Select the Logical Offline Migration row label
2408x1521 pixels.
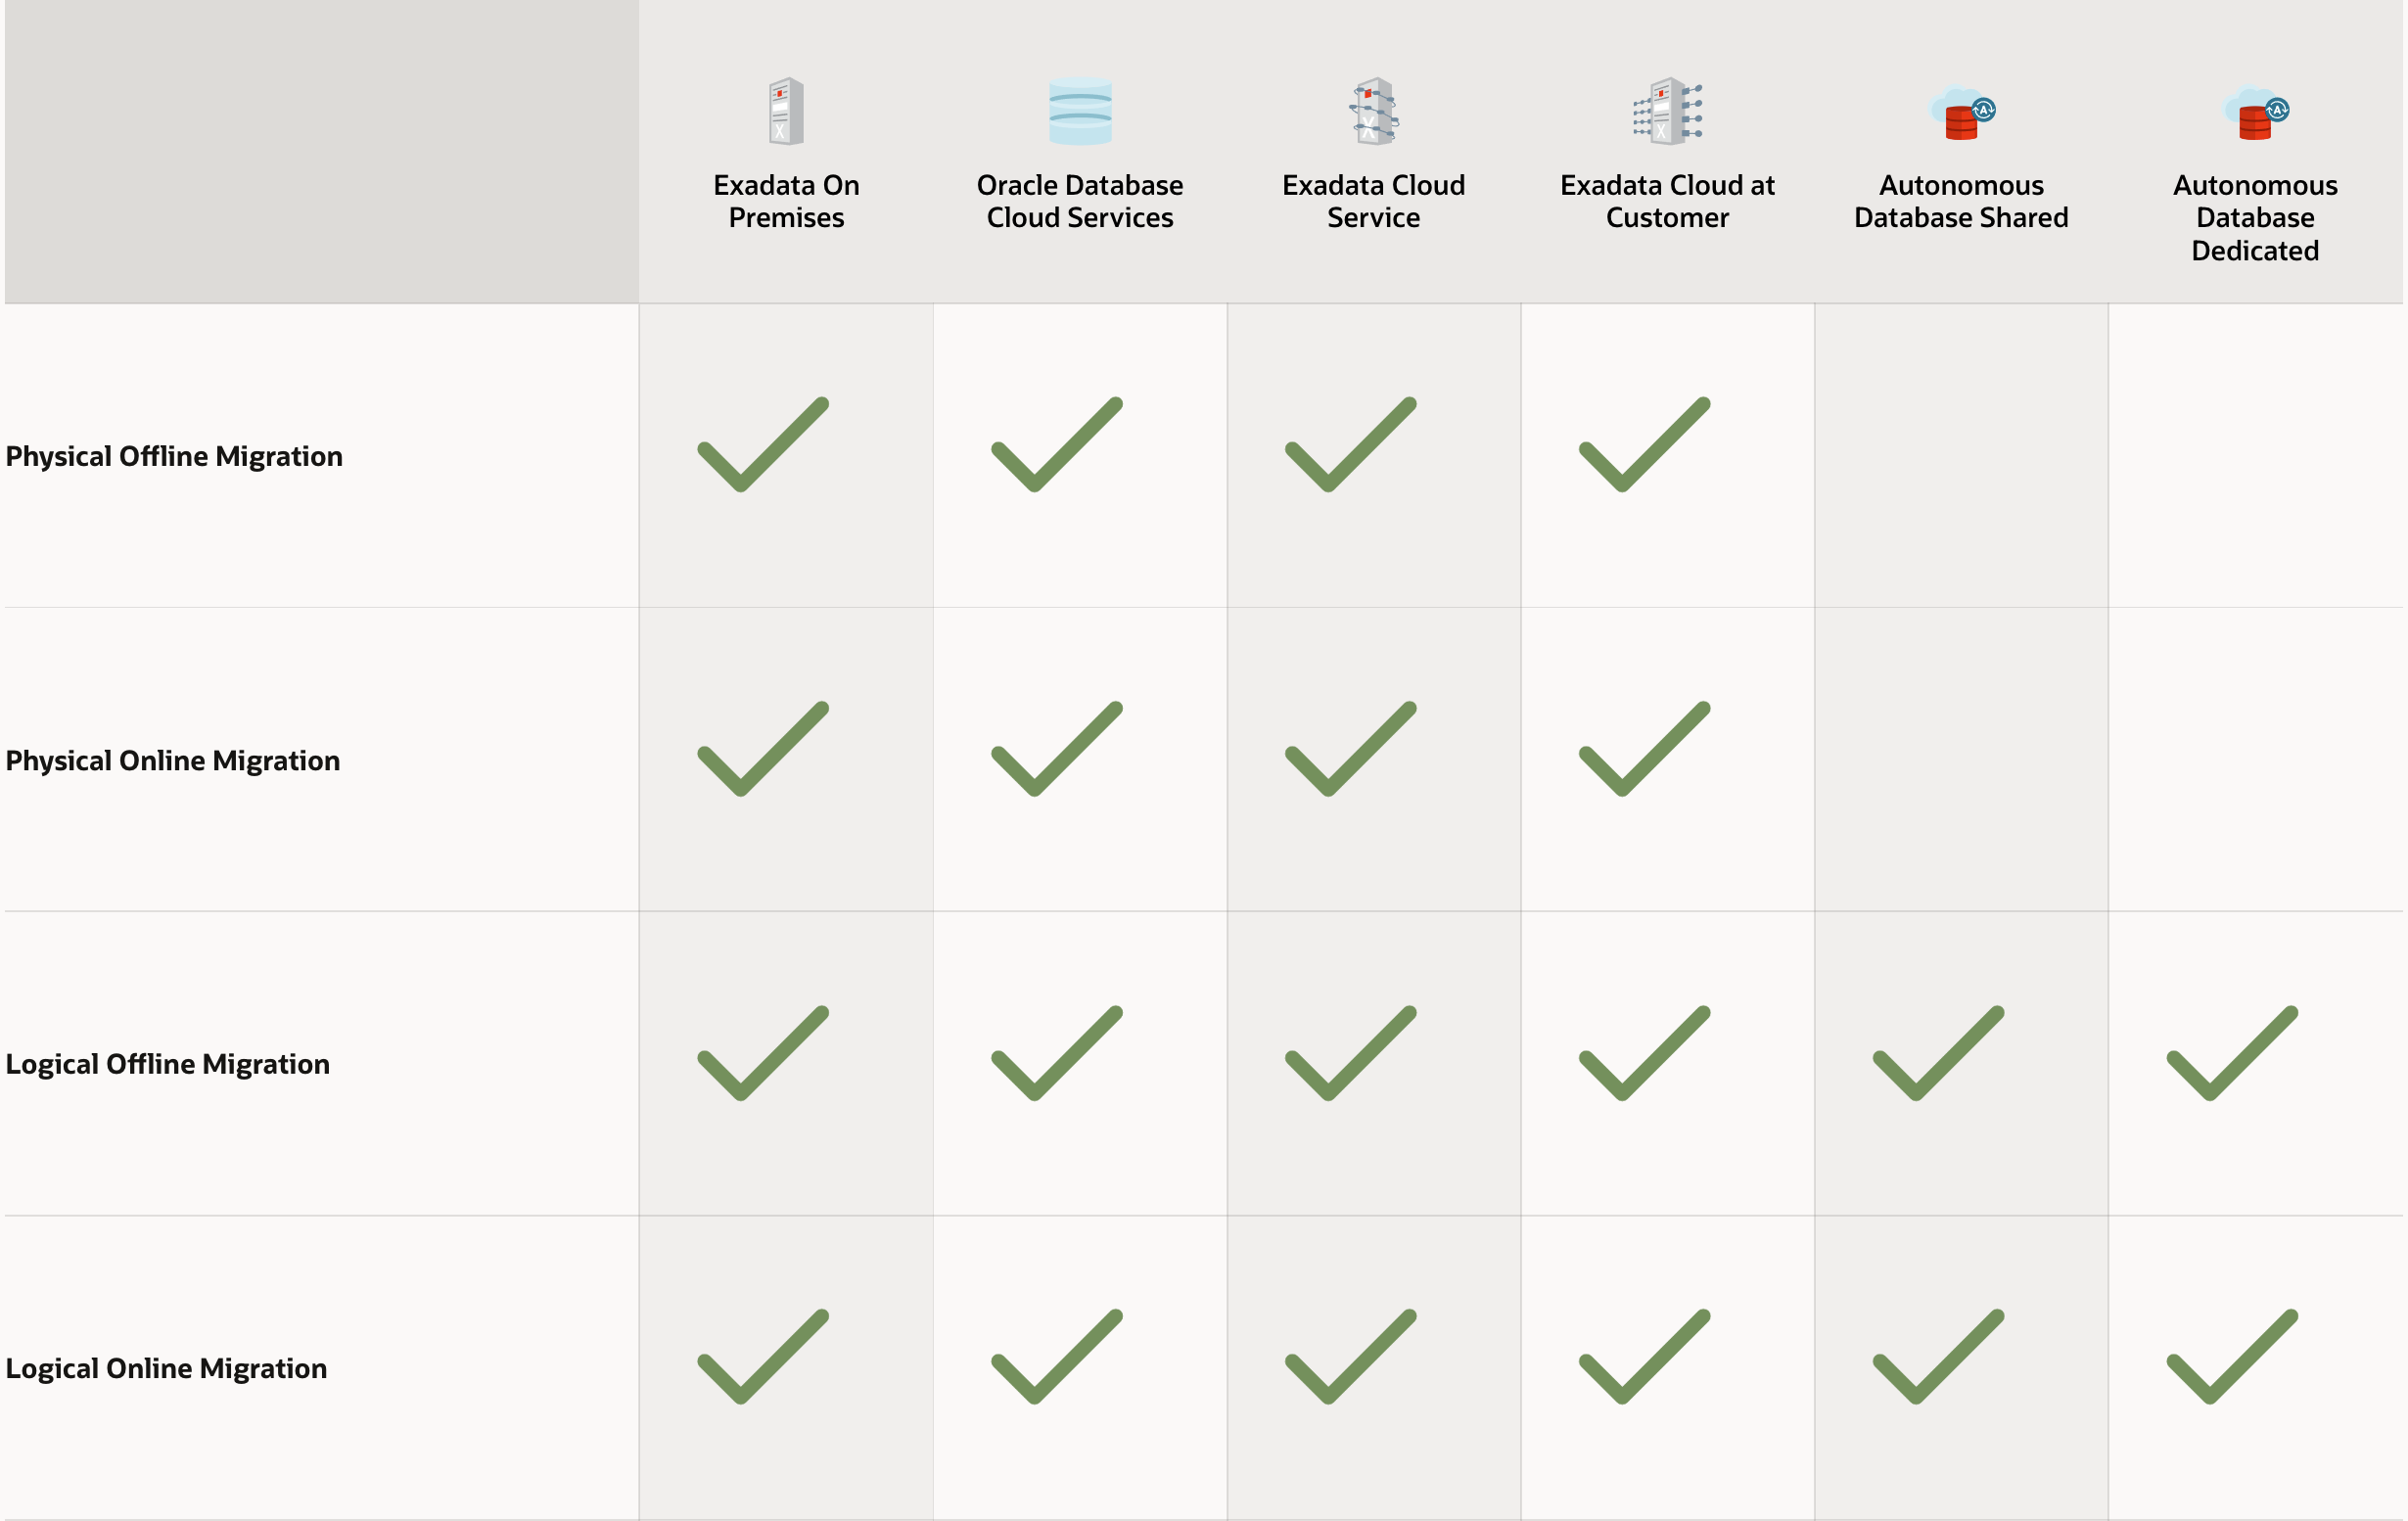(168, 1064)
